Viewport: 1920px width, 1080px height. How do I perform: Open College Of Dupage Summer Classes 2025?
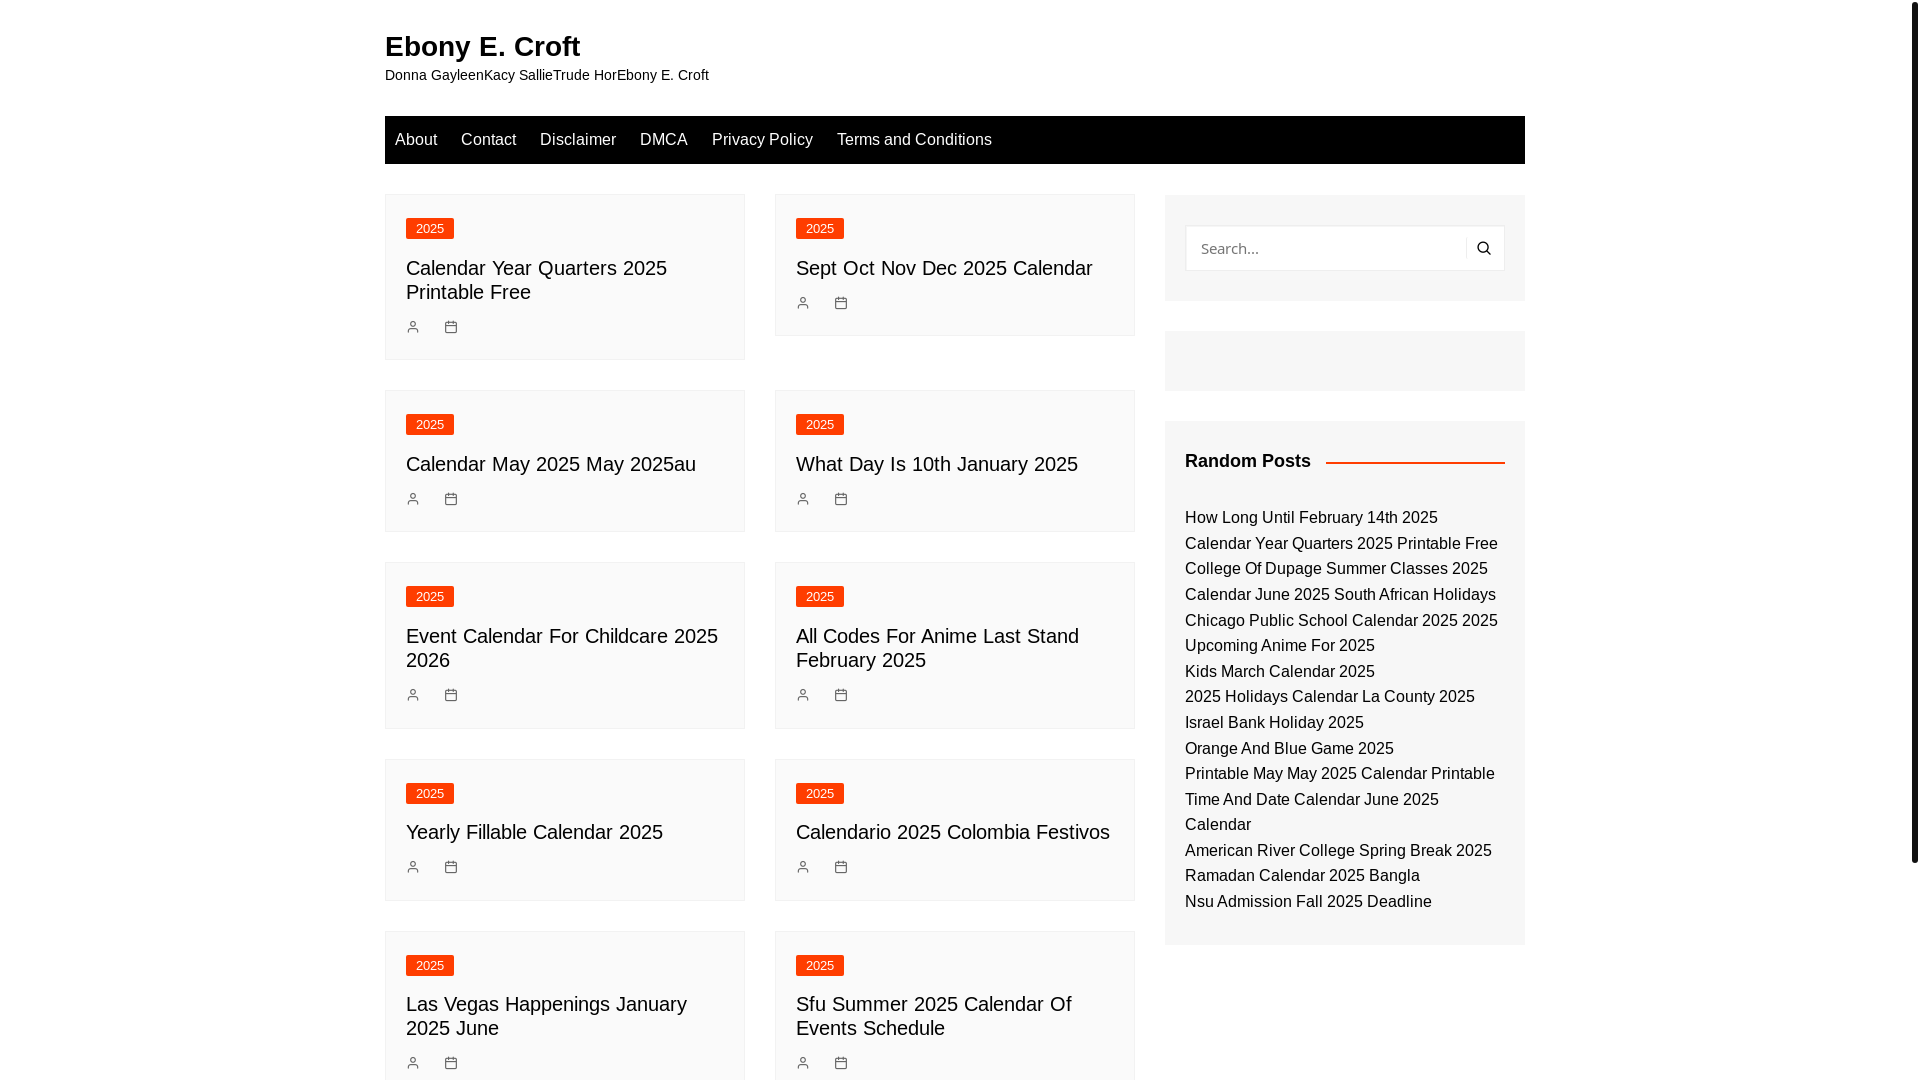[1336, 569]
